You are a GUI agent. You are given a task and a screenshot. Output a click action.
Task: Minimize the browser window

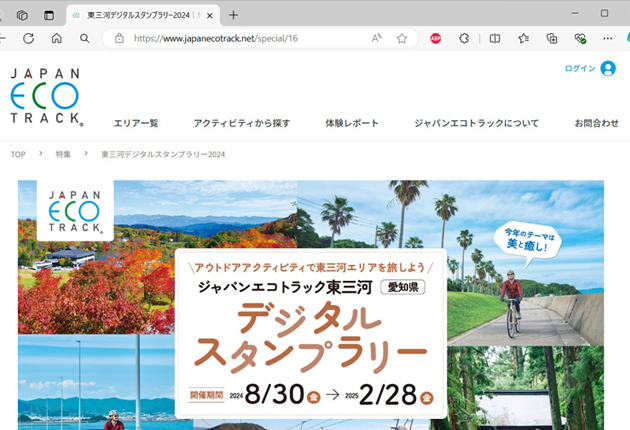[575, 13]
